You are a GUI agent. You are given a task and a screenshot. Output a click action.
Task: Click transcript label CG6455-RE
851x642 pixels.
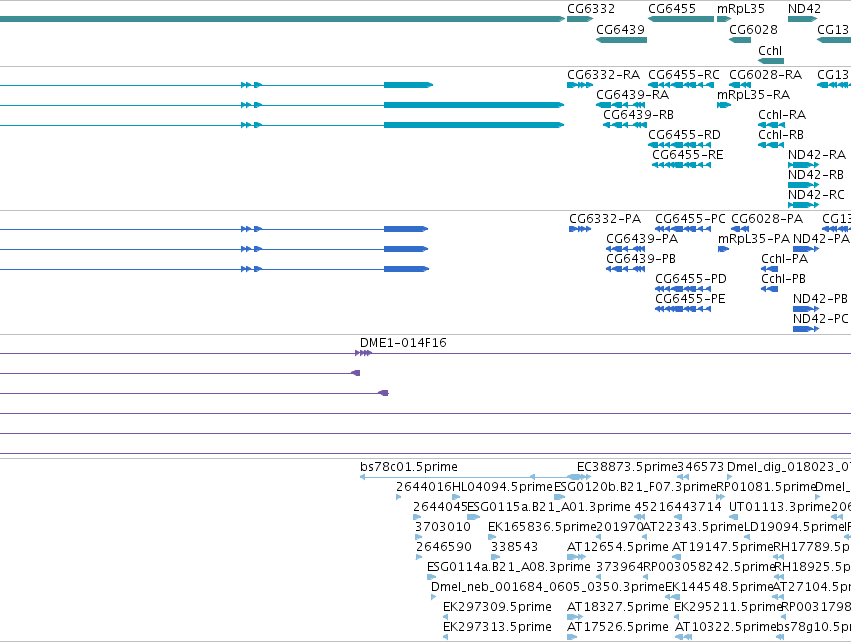(x=688, y=155)
